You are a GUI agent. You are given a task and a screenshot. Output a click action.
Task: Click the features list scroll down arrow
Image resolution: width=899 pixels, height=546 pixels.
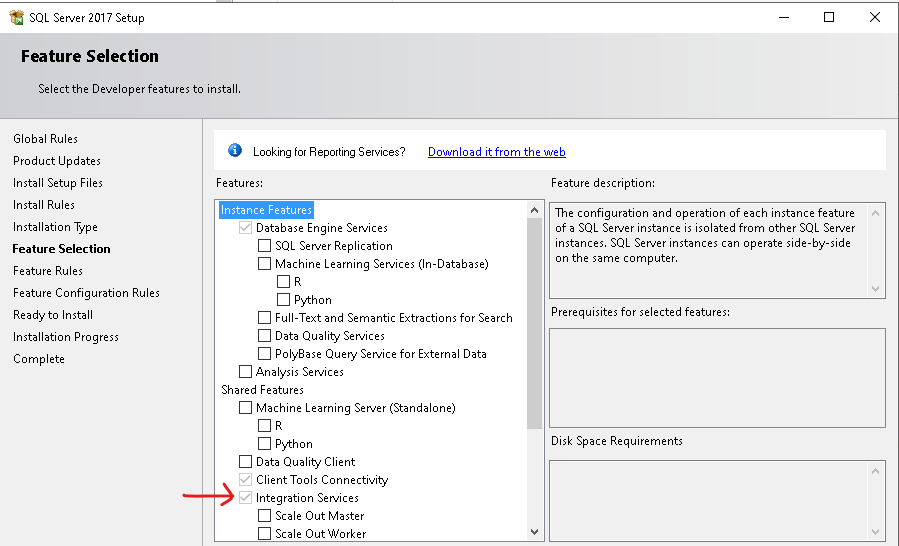534,532
